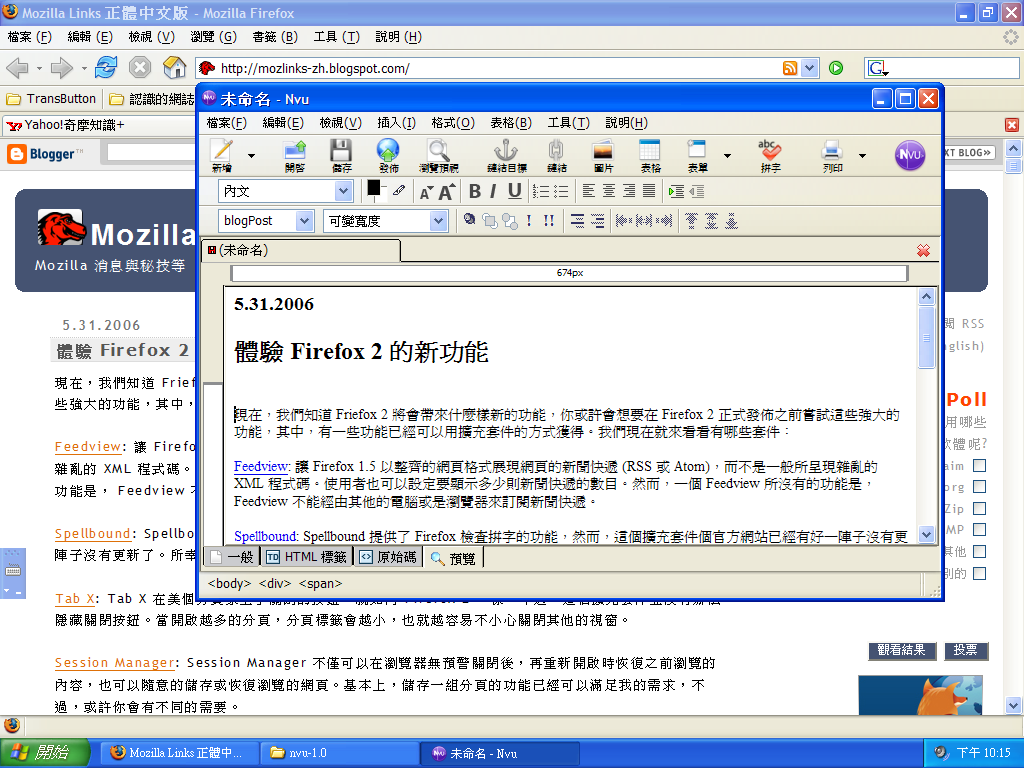Click the Save (儲存) floppy disk icon
Viewport: 1024px width, 768px height.
[x=341, y=155]
